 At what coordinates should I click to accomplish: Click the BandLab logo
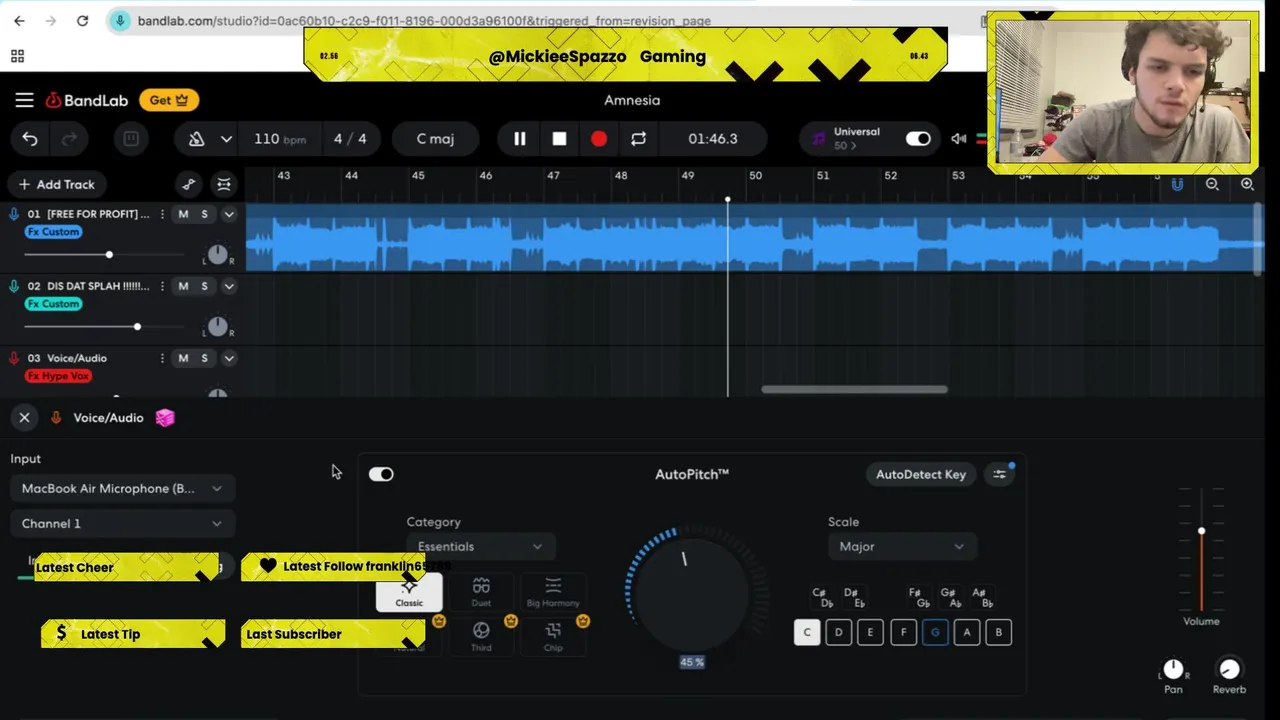click(87, 100)
